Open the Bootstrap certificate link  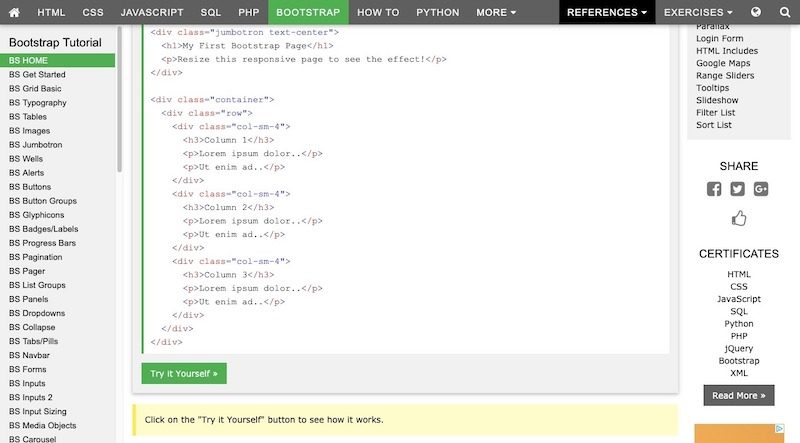pos(739,361)
